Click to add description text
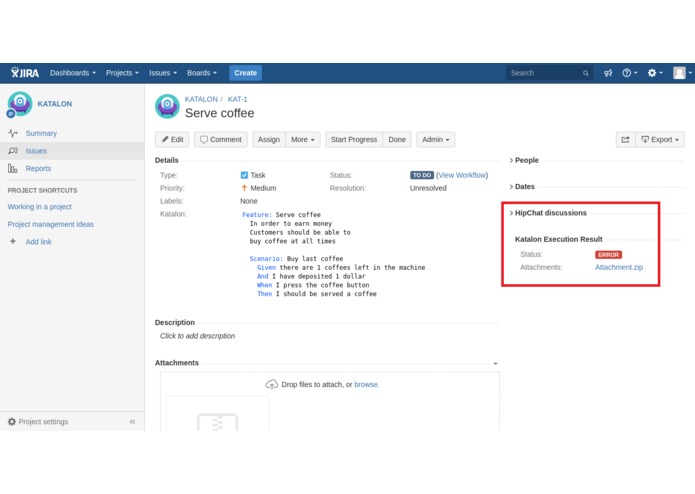Viewport: 695px width, 494px height. [x=197, y=336]
